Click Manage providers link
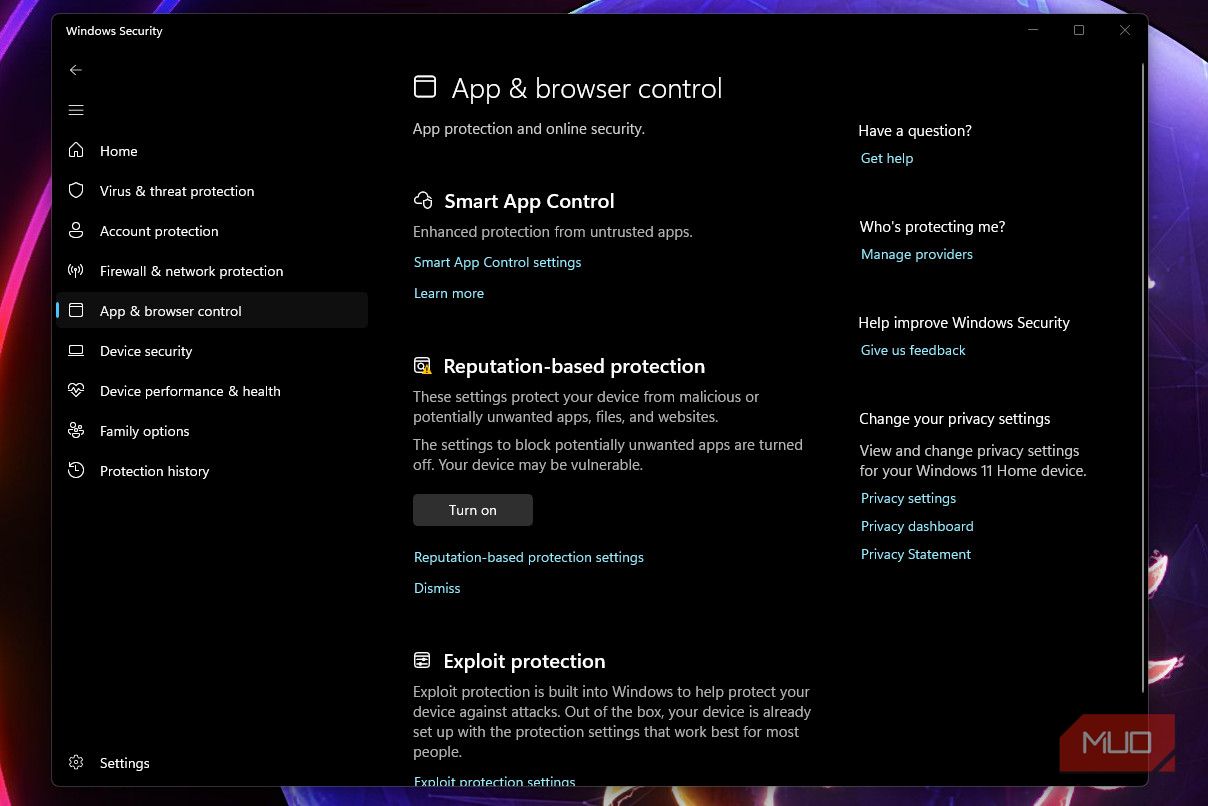Screen dimensions: 1208x806 (917, 254)
